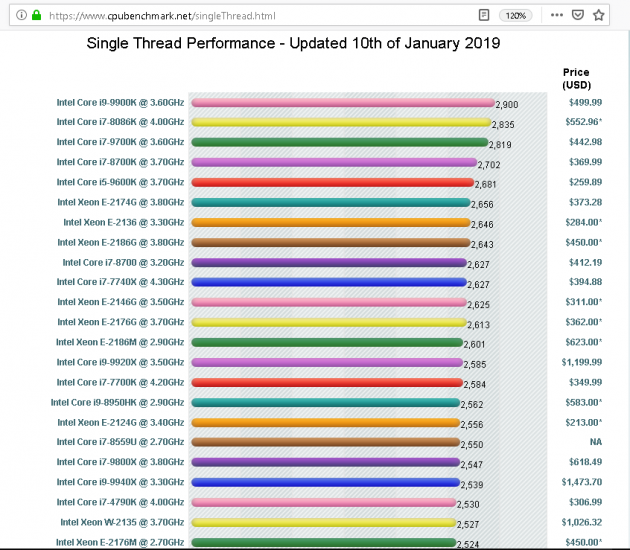This screenshot has width=630, height=550.
Task: Click the $1,199.99 price link
Action: click(582, 362)
